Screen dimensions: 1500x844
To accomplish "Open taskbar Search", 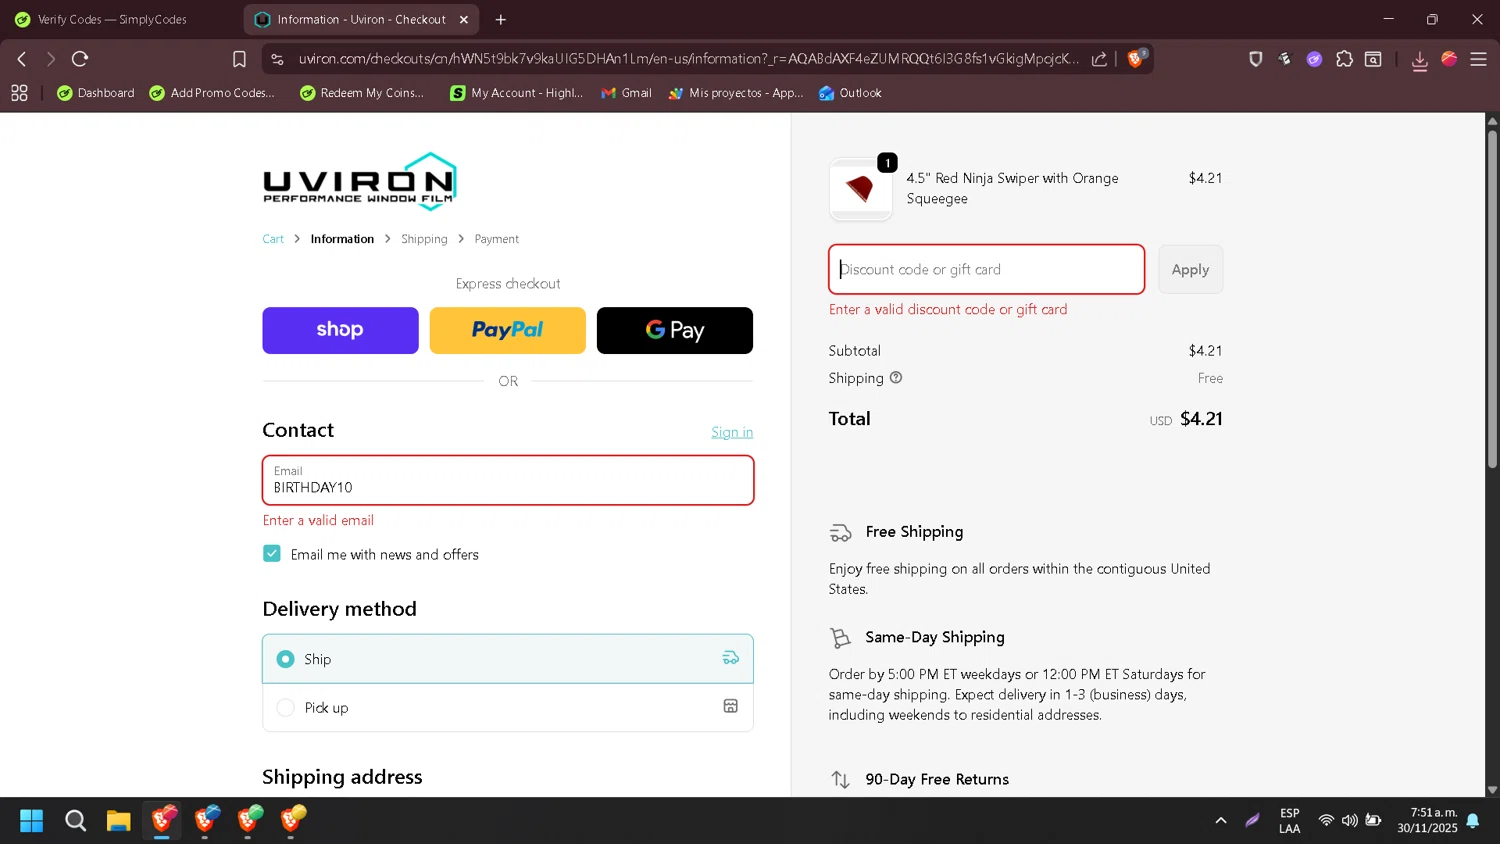I will click(75, 821).
